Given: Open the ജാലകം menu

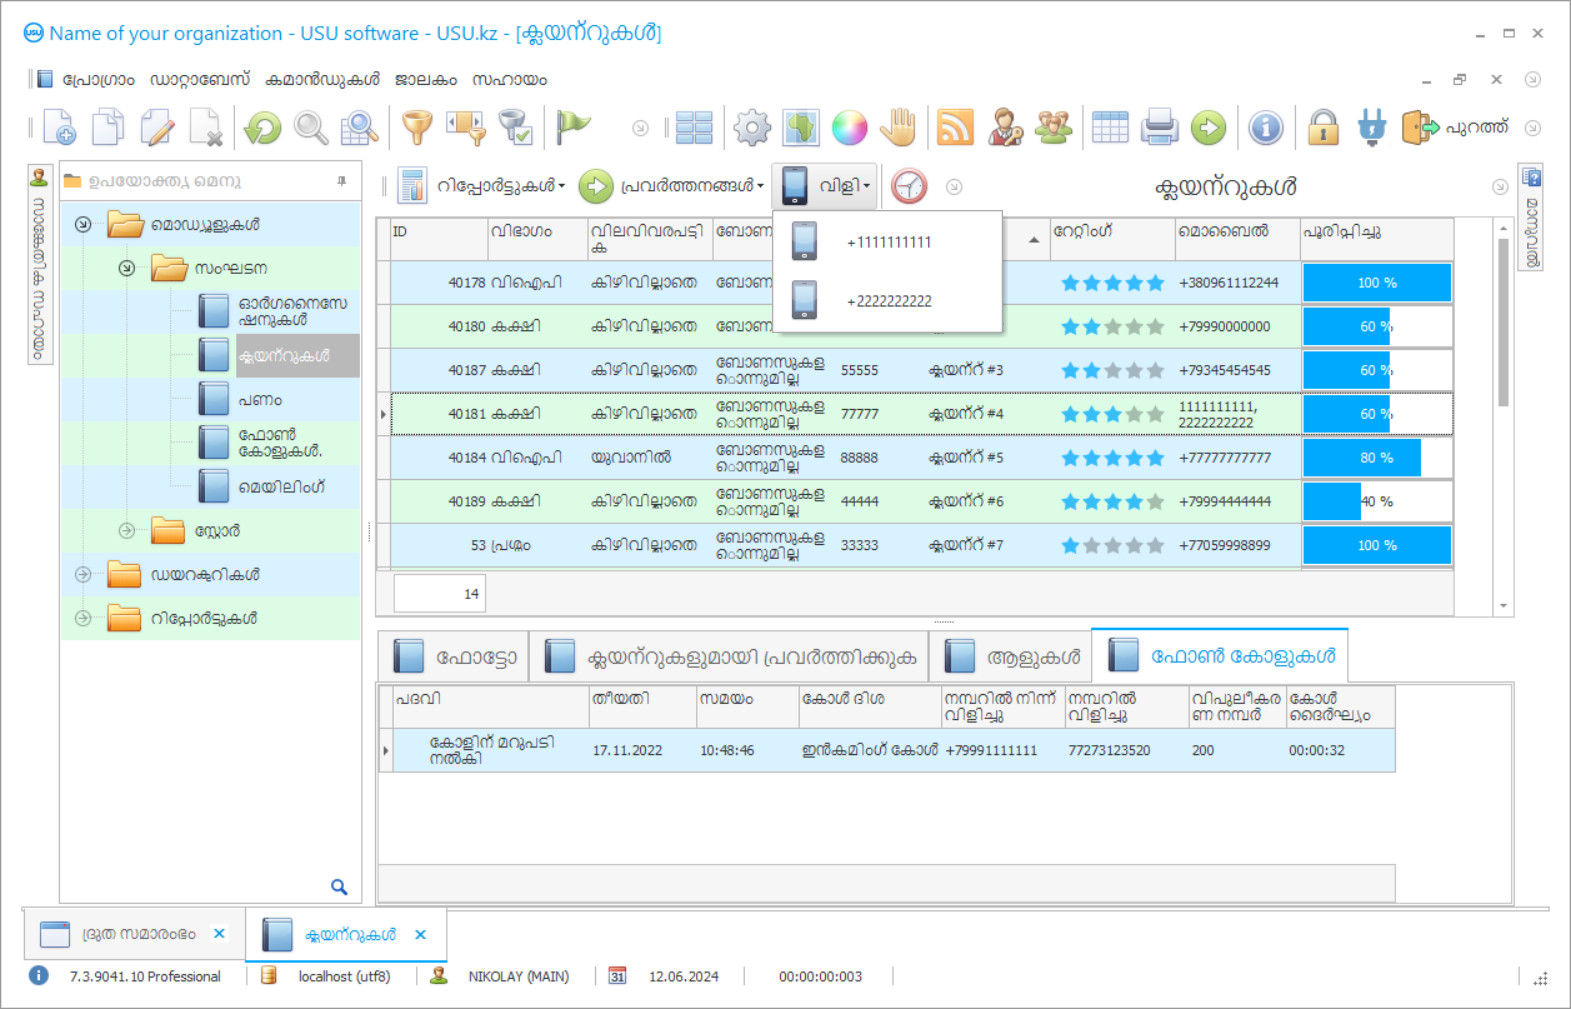Looking at the screenshot, I should 426,80.
